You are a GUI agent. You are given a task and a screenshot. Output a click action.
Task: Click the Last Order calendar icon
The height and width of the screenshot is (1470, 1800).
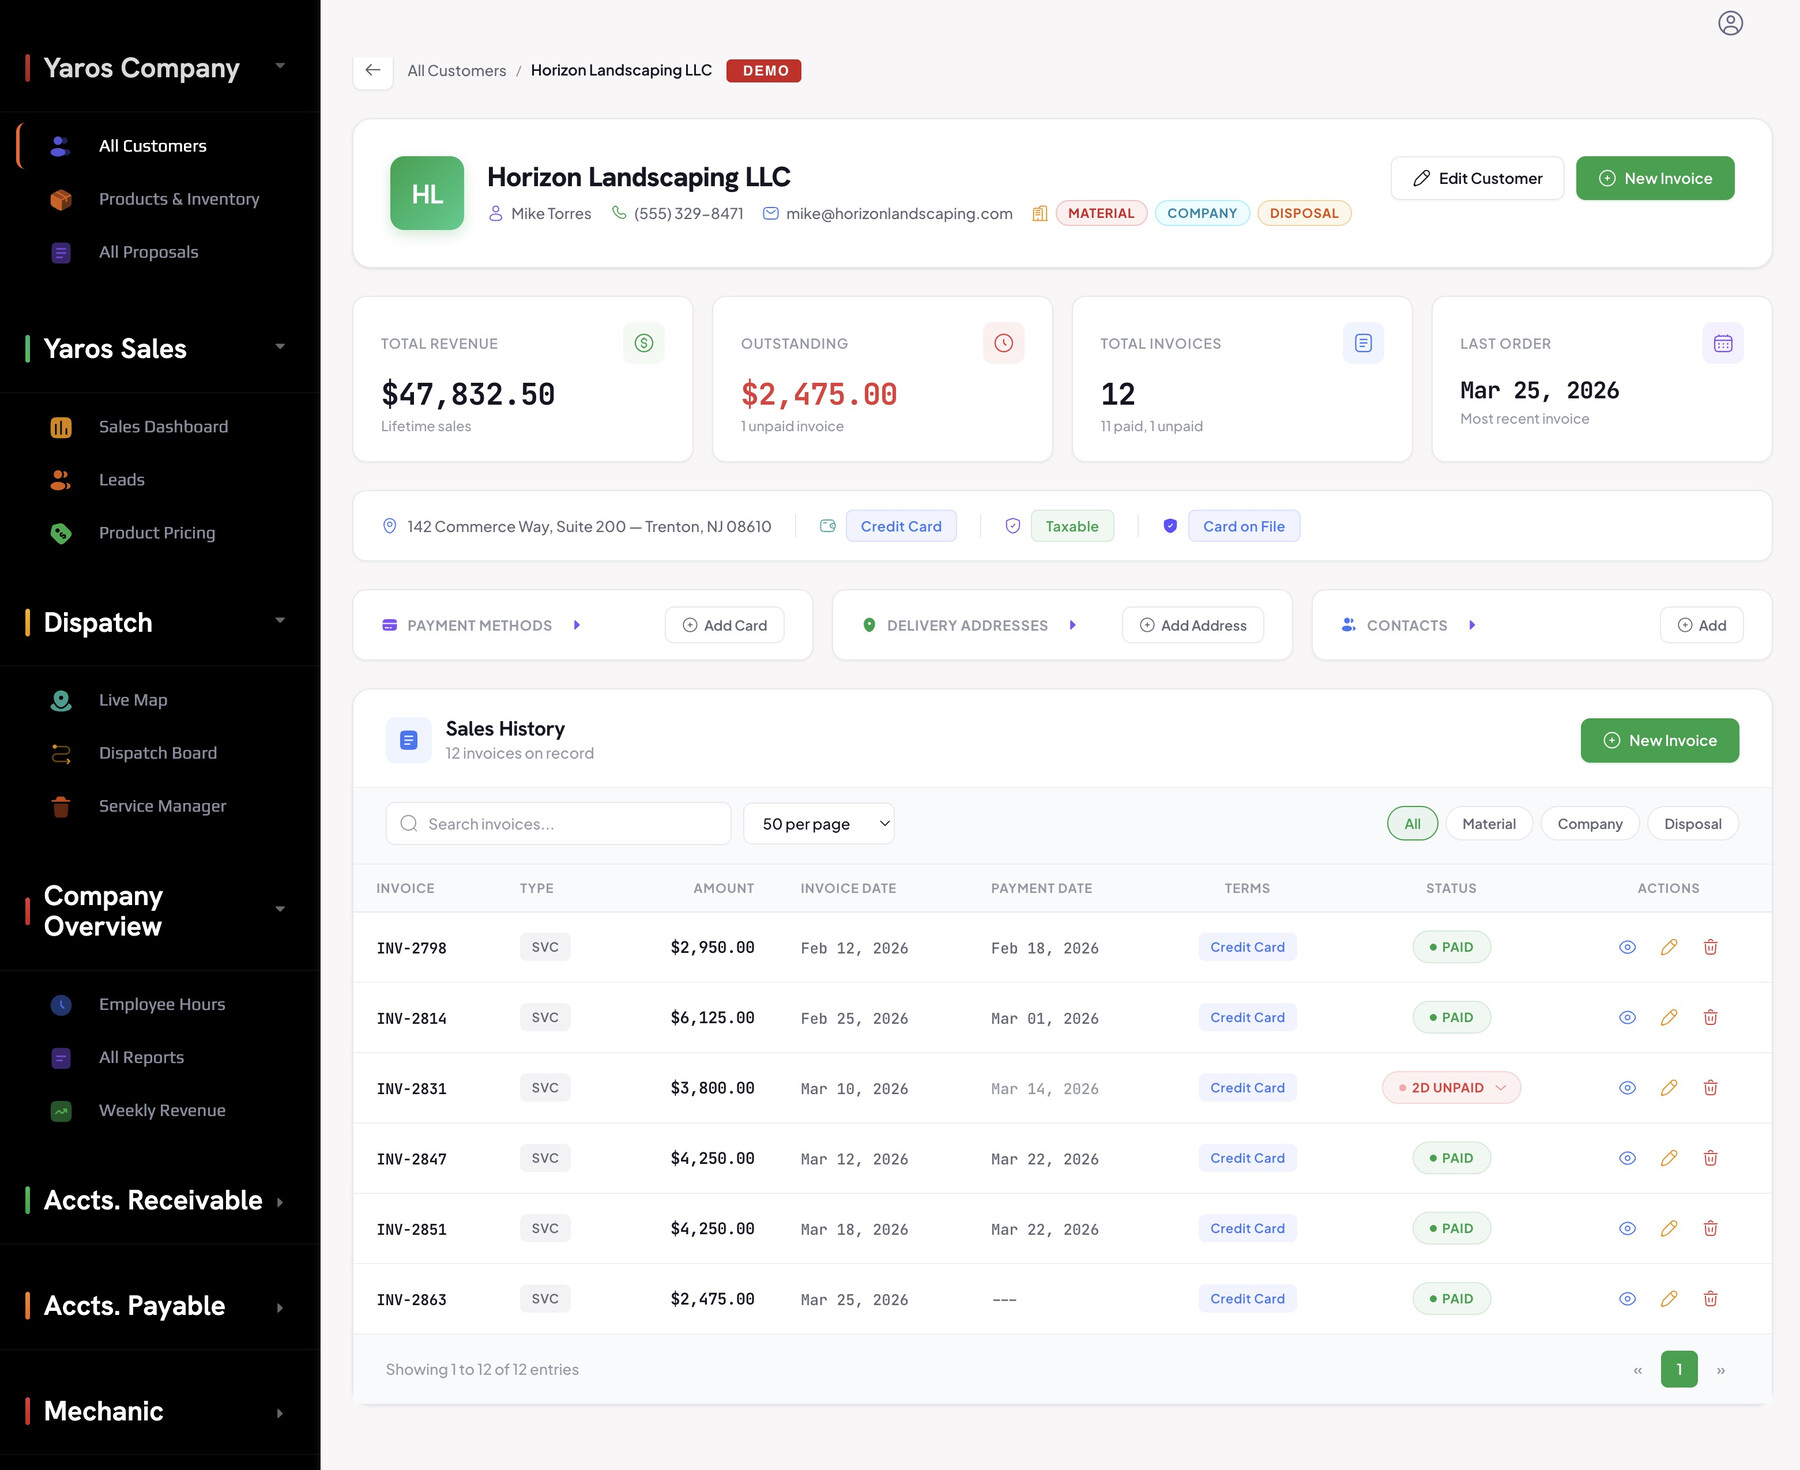tap(1722, 343)
